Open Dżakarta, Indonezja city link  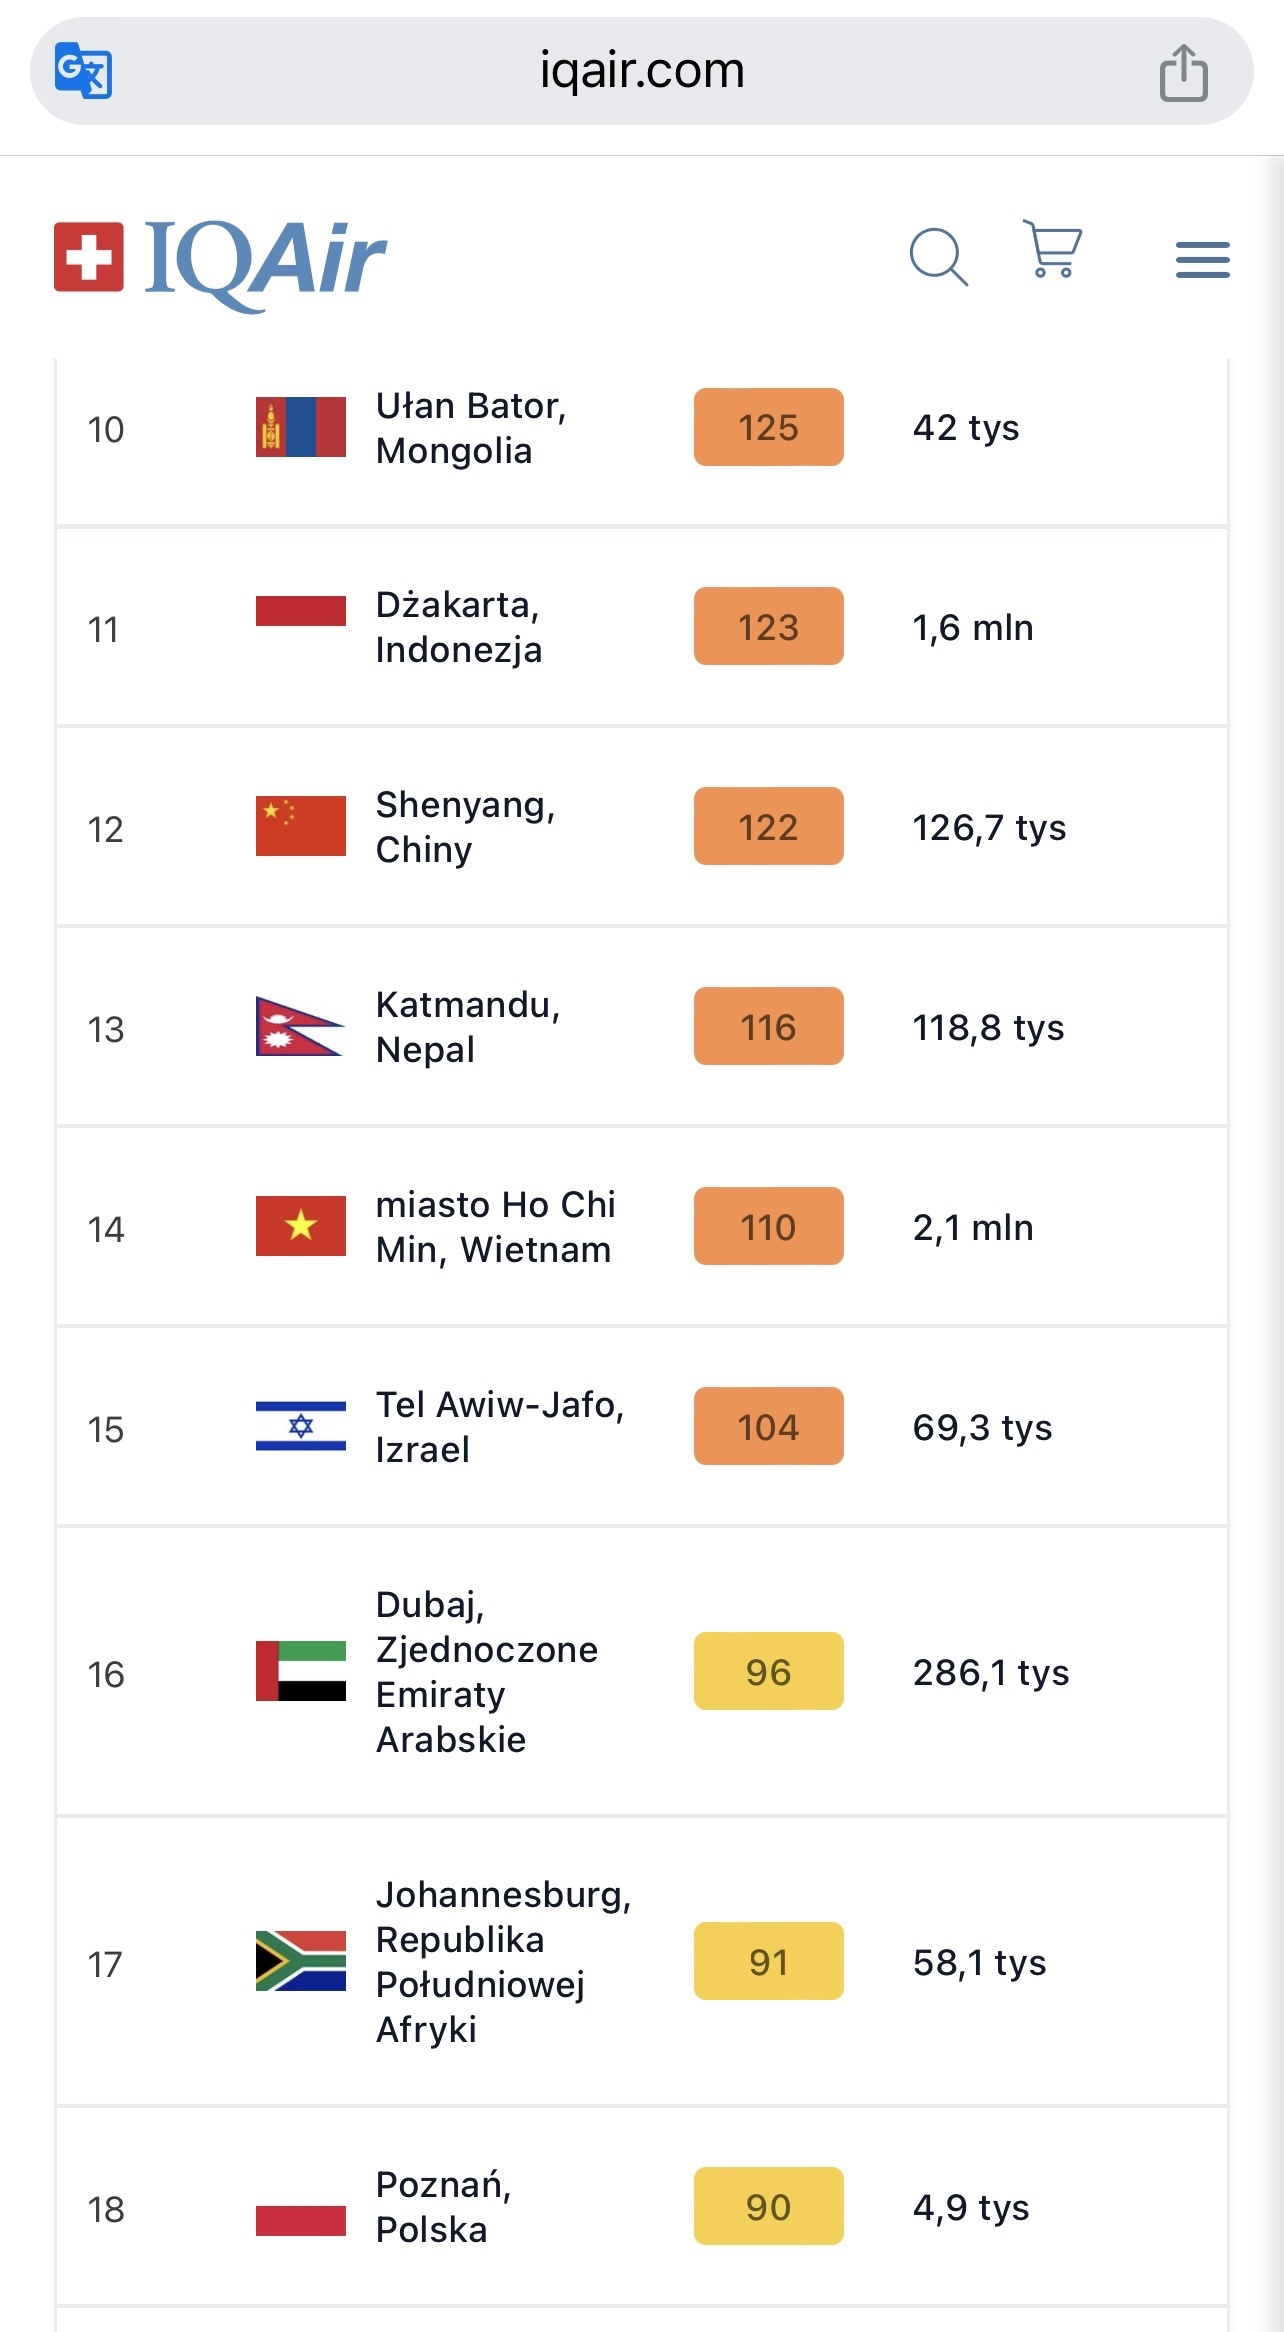[x=459, y=627]
